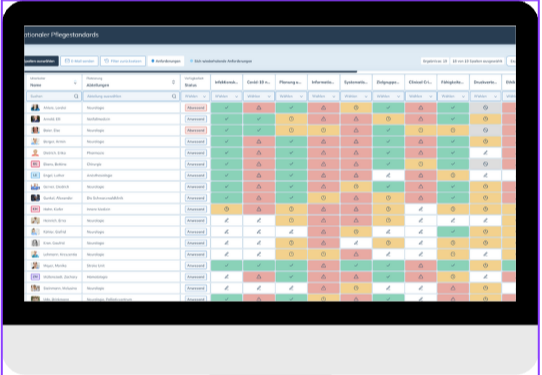The width and height of the screenshot is (542, 375).
Task: Click the Filter zurücksetzen button
Action: 123,61
